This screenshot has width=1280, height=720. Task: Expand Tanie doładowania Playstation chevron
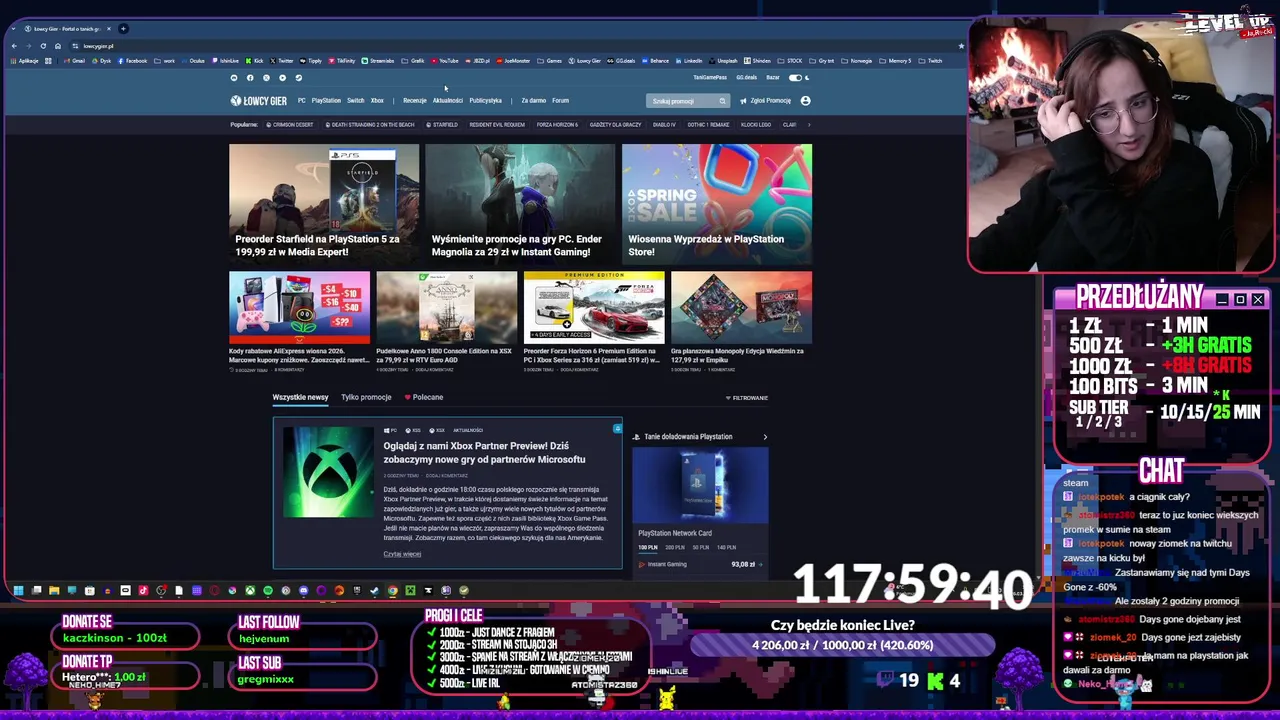[765, 437]
